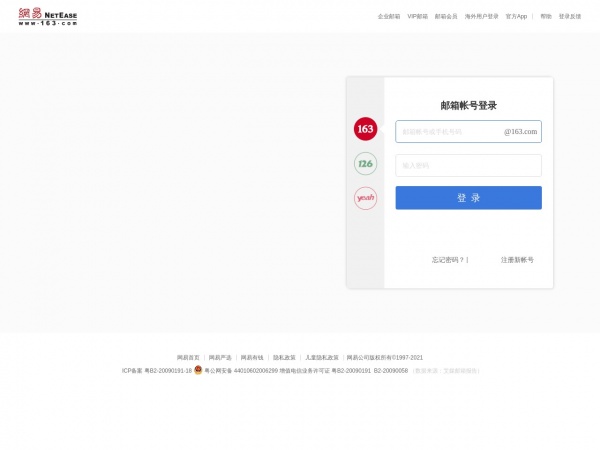Click the police badge icon in footer
Viewport: 600px width, 450px height.
point(198,370)
